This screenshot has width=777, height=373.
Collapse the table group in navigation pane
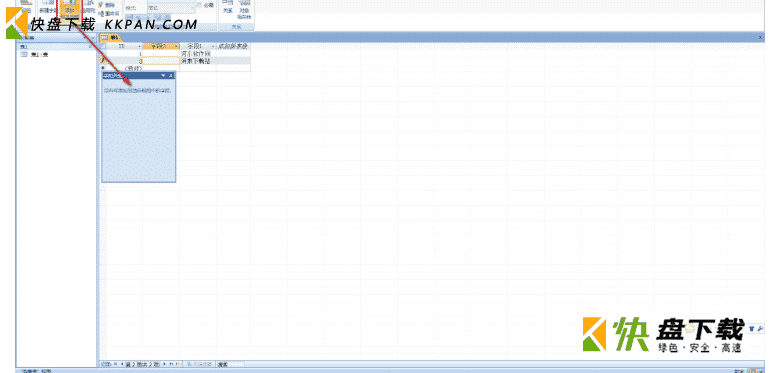(90, 47)
